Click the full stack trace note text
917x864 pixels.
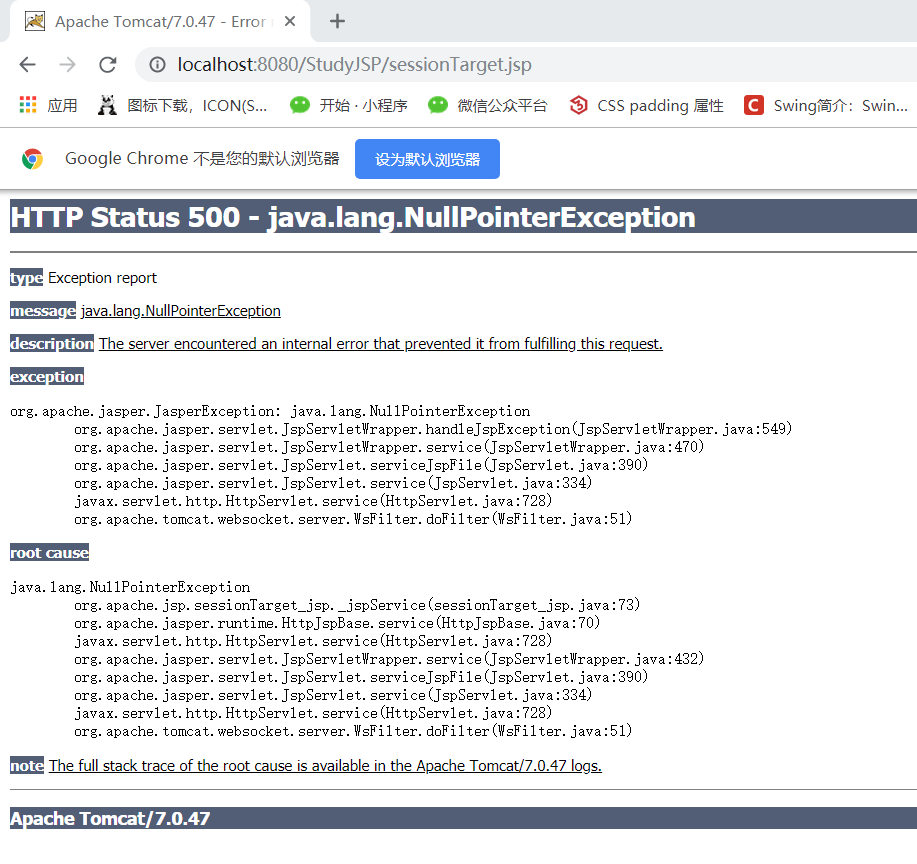coord(325,766)
